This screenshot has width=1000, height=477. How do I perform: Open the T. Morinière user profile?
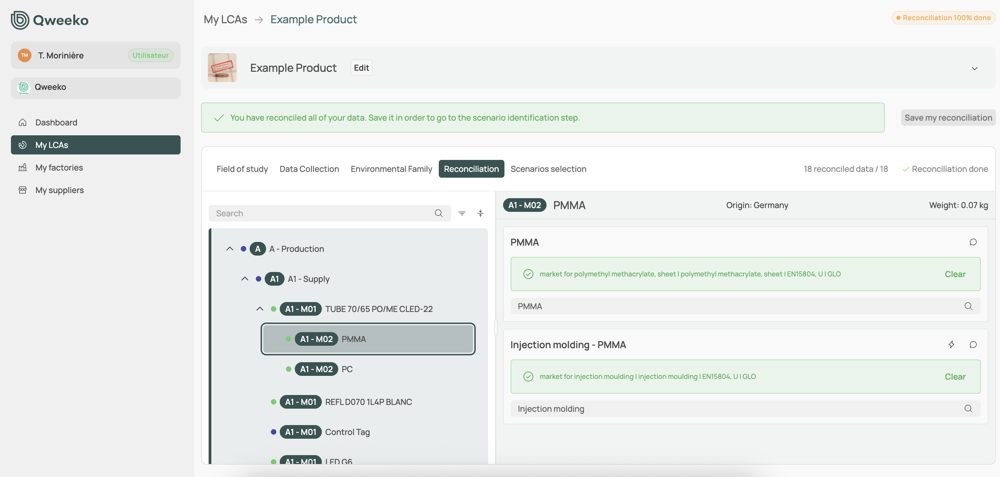[96, 55]
